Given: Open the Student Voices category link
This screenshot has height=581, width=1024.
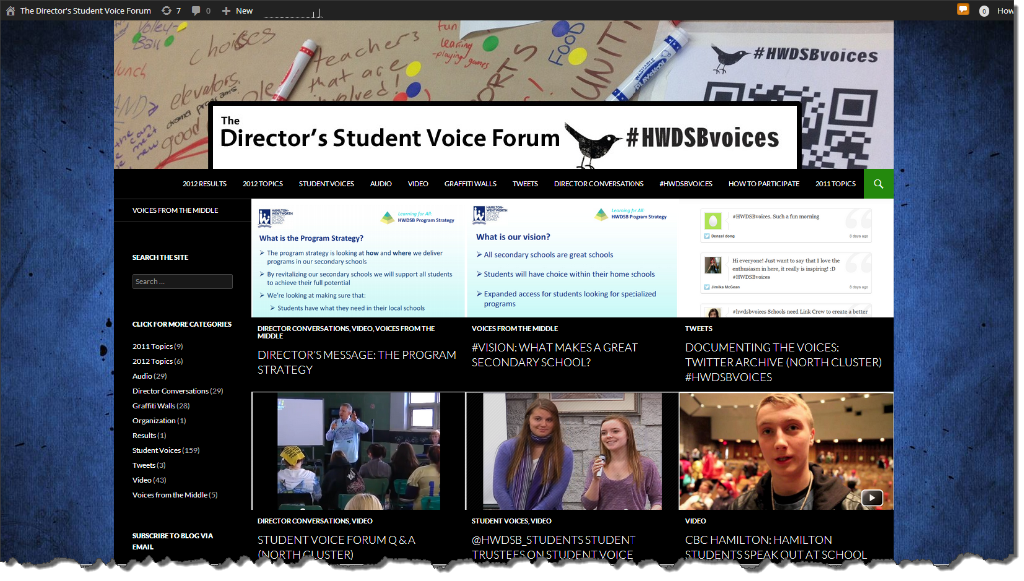Looking at the screenshot, I should tap(157, 451).
